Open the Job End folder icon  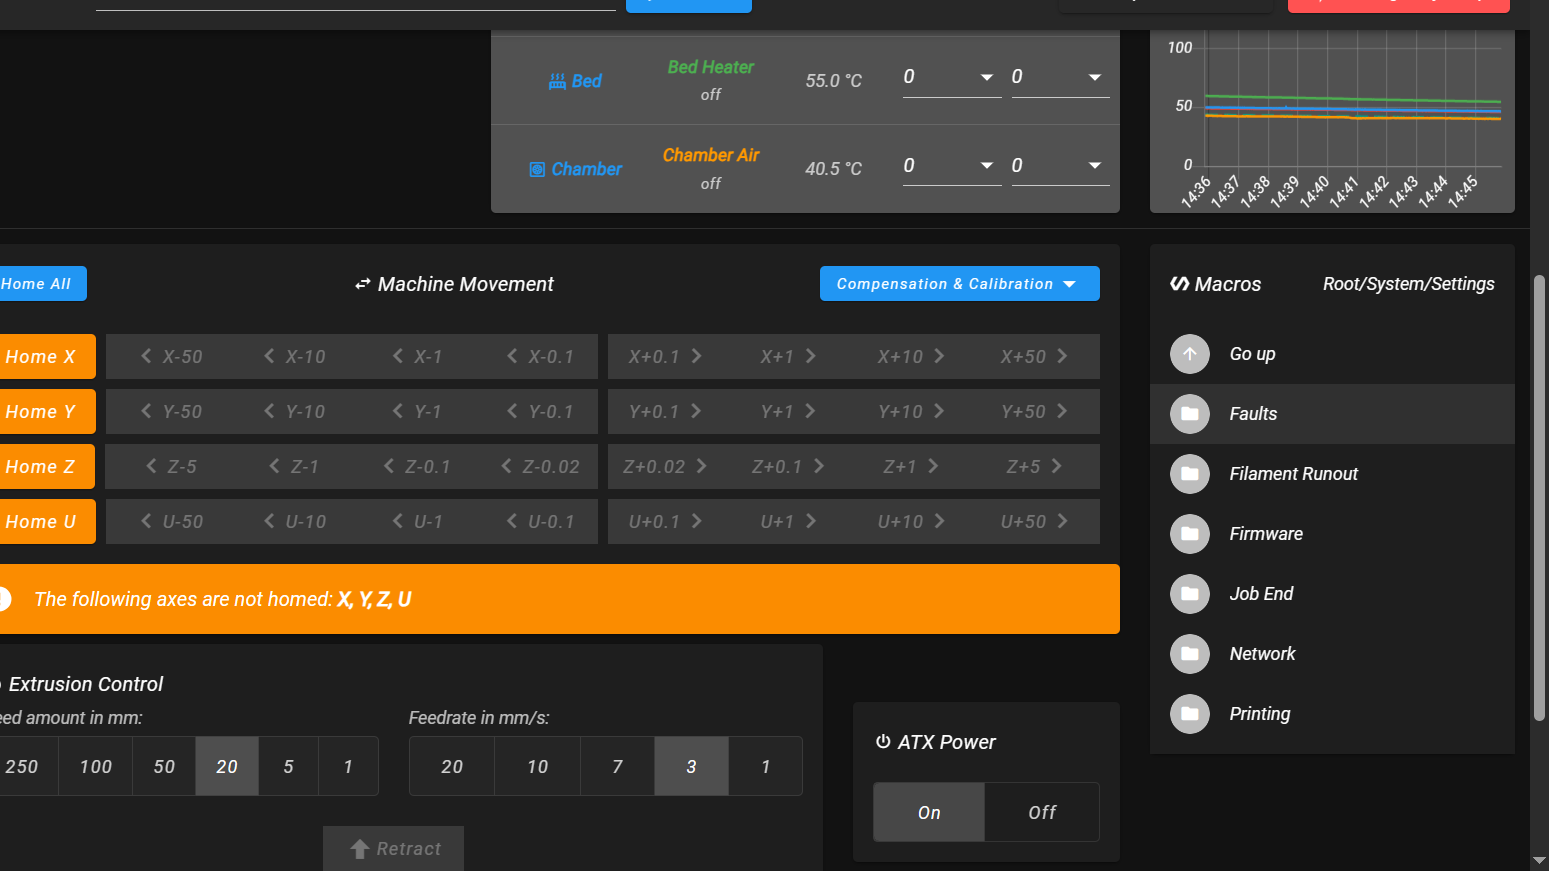[1190, 594]
